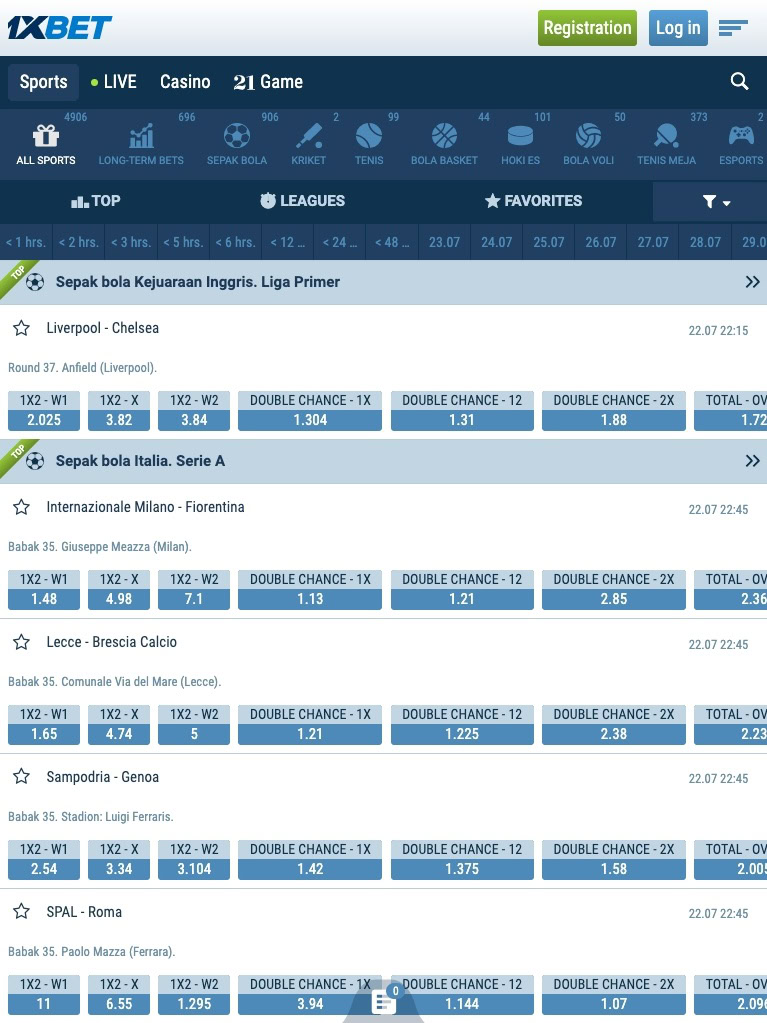Image resolution: width=767 pixels, height=1023 pixels.
Task: Select the LEAGUES tab
Action: [x=303, y=201]
